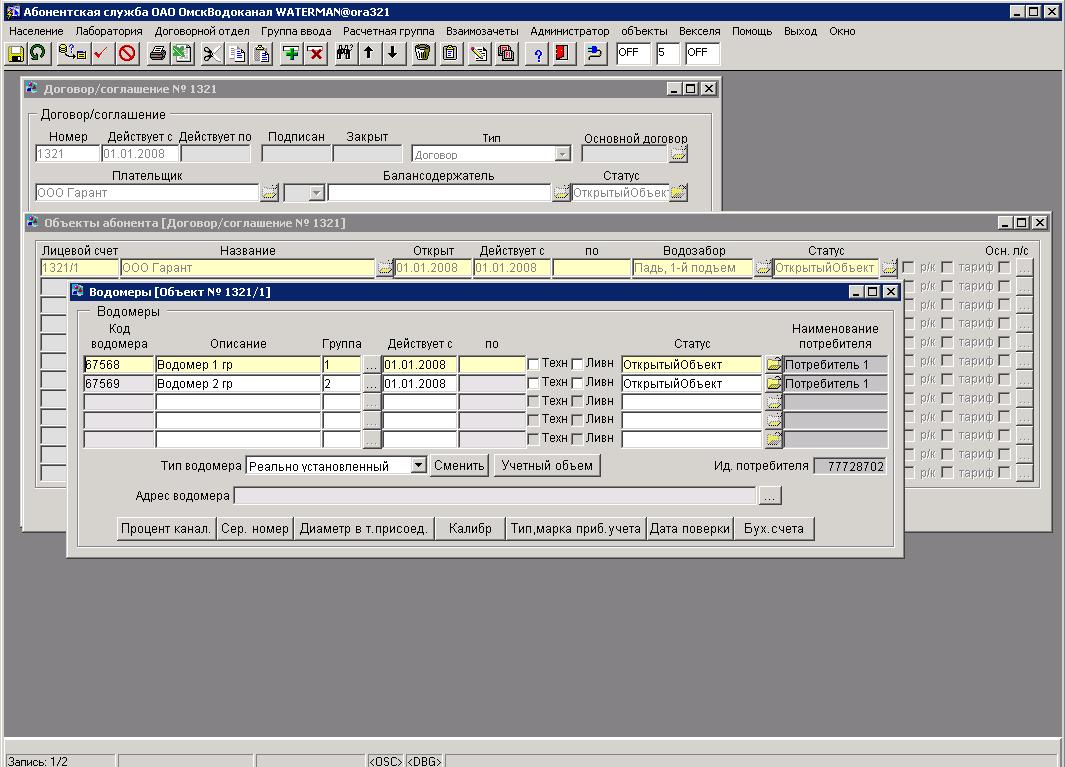1065x767 pixels.
Task: Click the printer icon in toolbar
Action: pyautogui.click(x=158, y=53)
